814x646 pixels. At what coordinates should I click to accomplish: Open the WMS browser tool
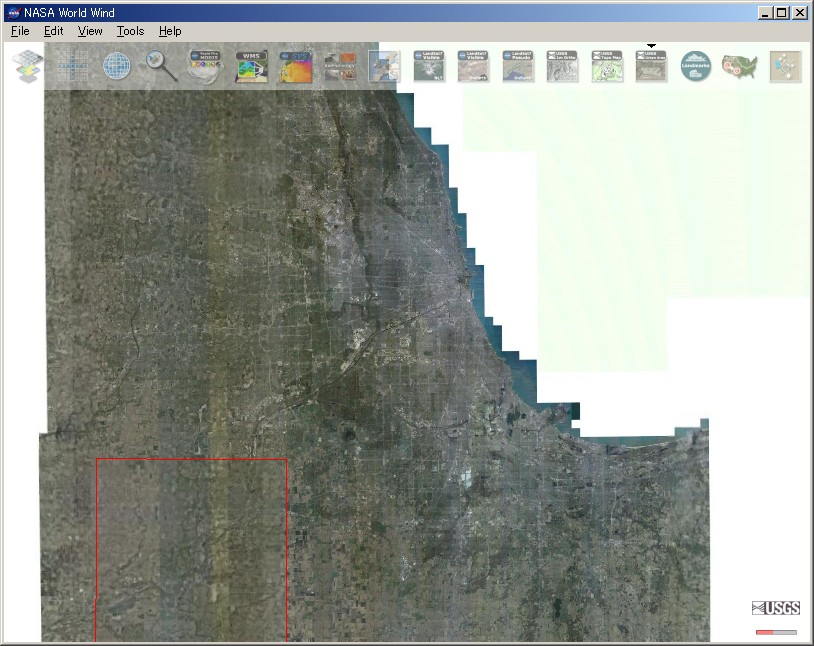(250, 66)
